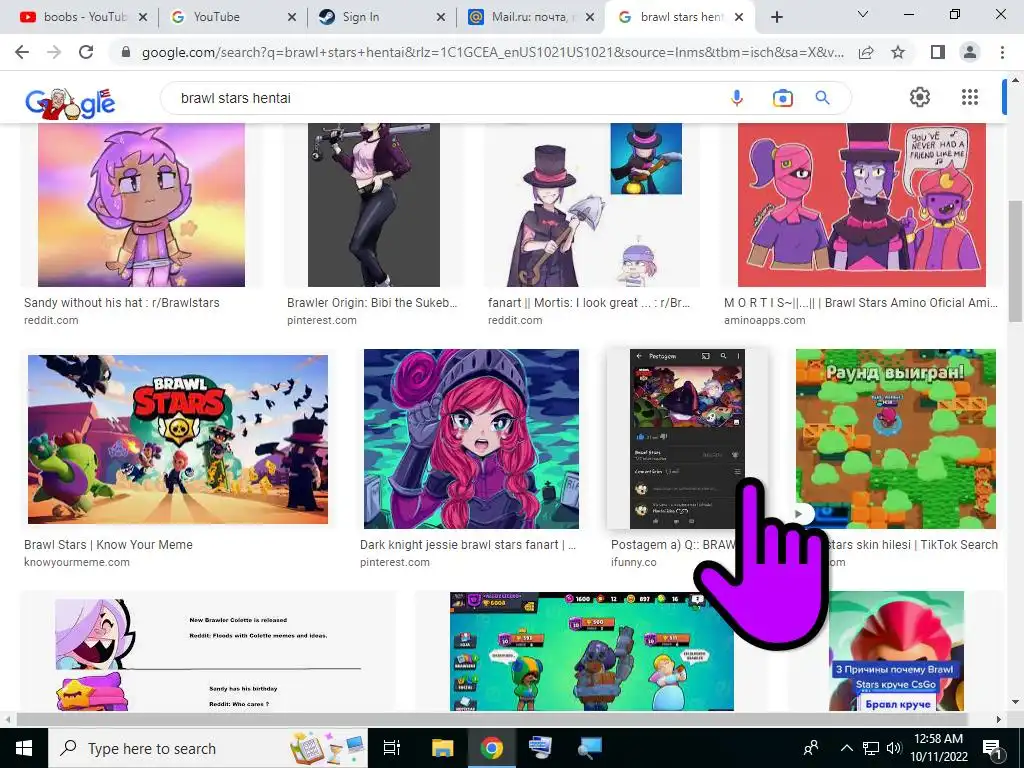Viewport: 1024px width, 768px height.
Task: Open 'Dark knight jessie' pinterest link
Action: click(468, 545)
